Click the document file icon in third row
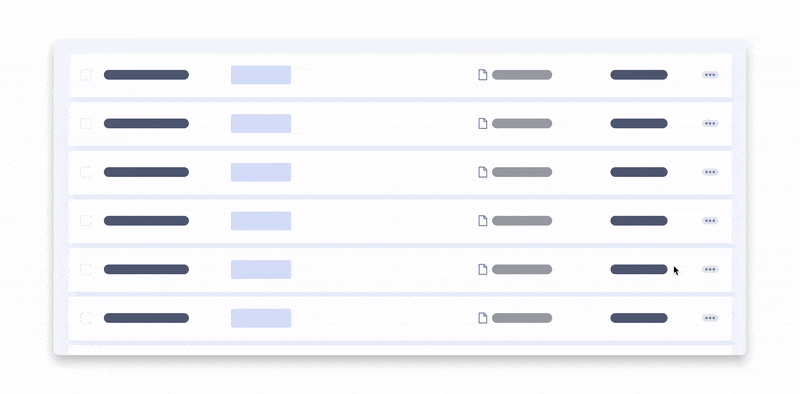Screen dimensions: 800x394 (483, 172)
